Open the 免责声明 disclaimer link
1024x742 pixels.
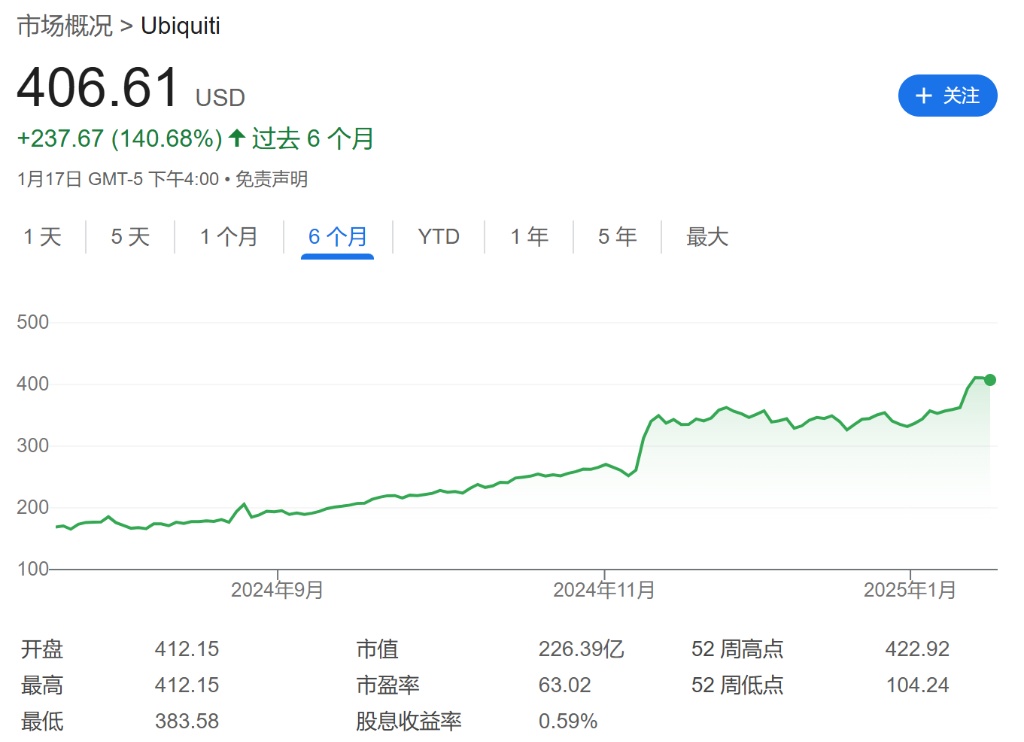point(275,180)
